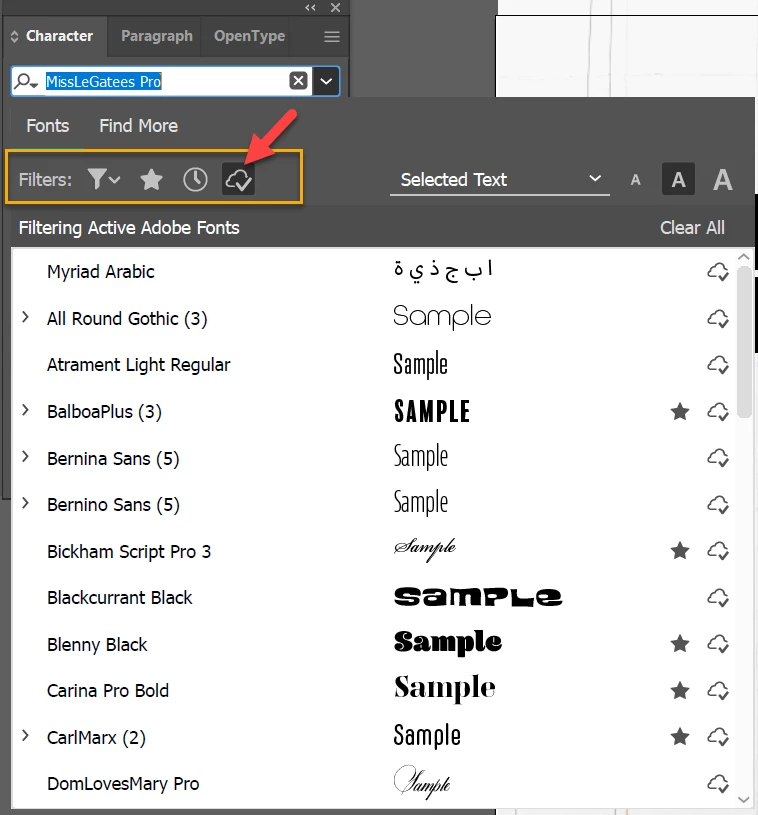Click the cloud icon for Bickham Script Pro 3
Viewport: 758px width, 815px height.
(x=718, y=550)
